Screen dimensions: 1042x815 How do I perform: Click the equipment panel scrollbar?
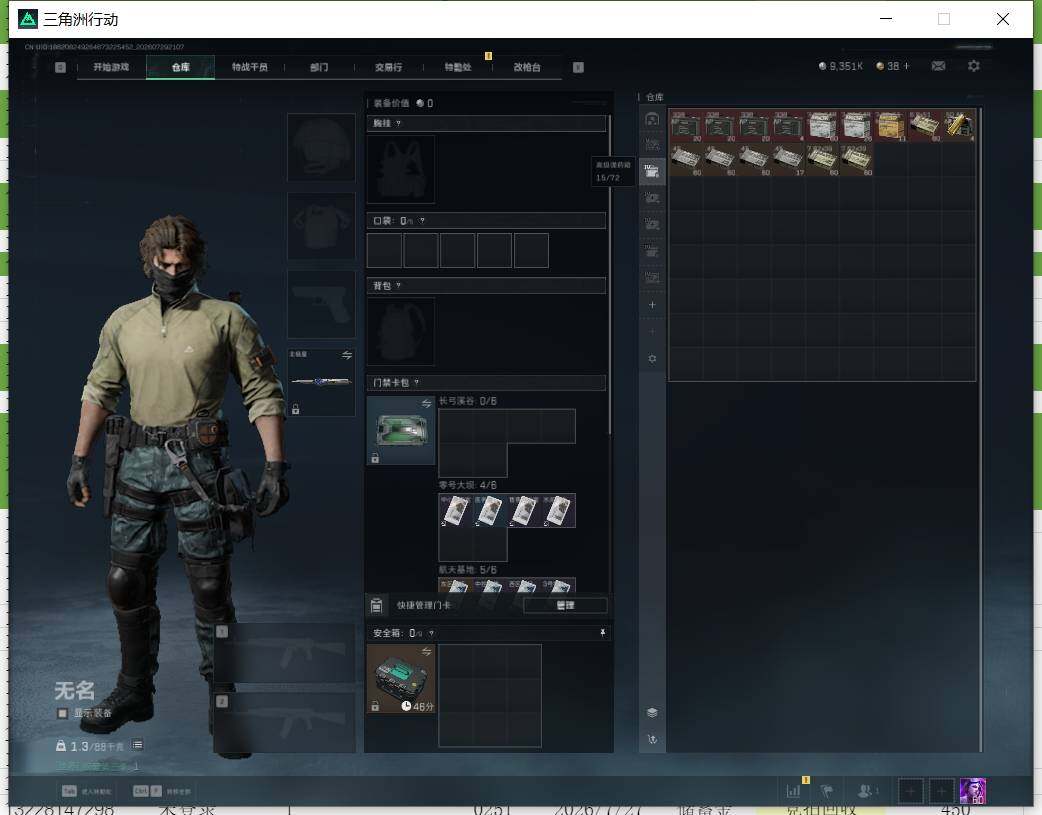tap(609, 276)
